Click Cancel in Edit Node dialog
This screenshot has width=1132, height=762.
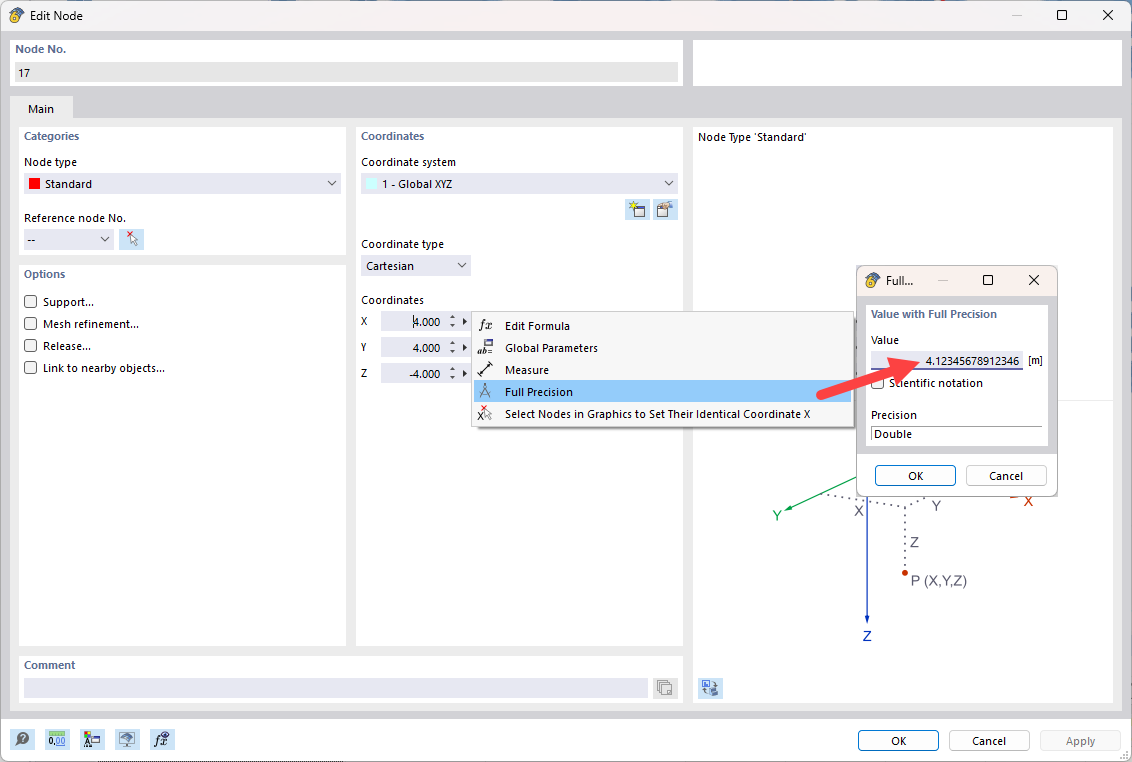989,741
